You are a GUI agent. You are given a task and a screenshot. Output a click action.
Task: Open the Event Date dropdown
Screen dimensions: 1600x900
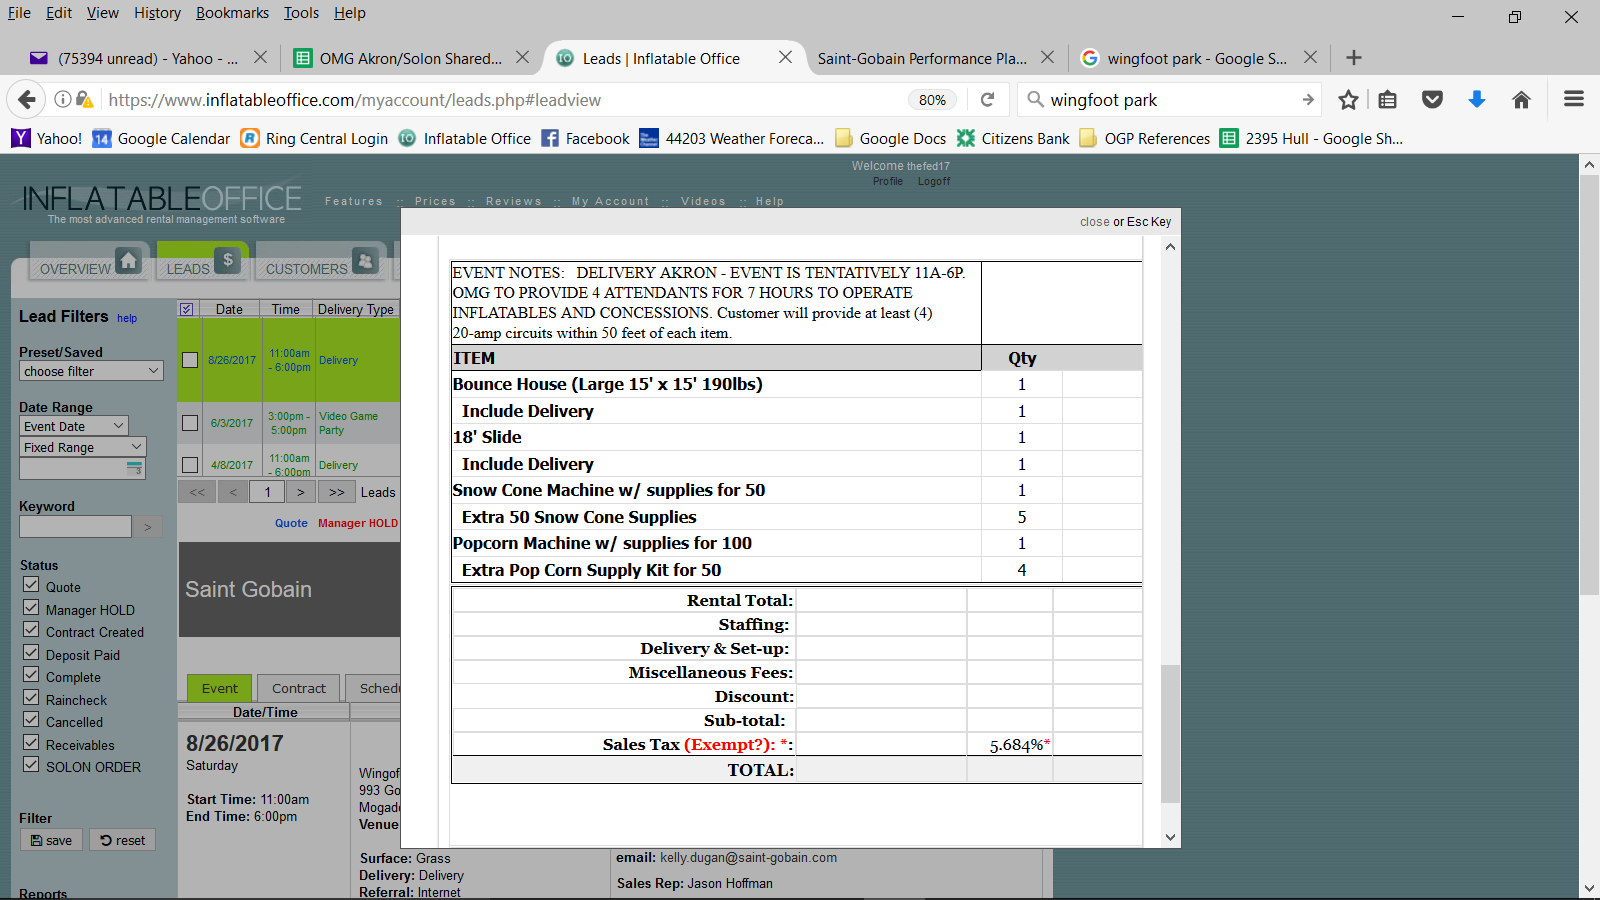coord(74,426)
